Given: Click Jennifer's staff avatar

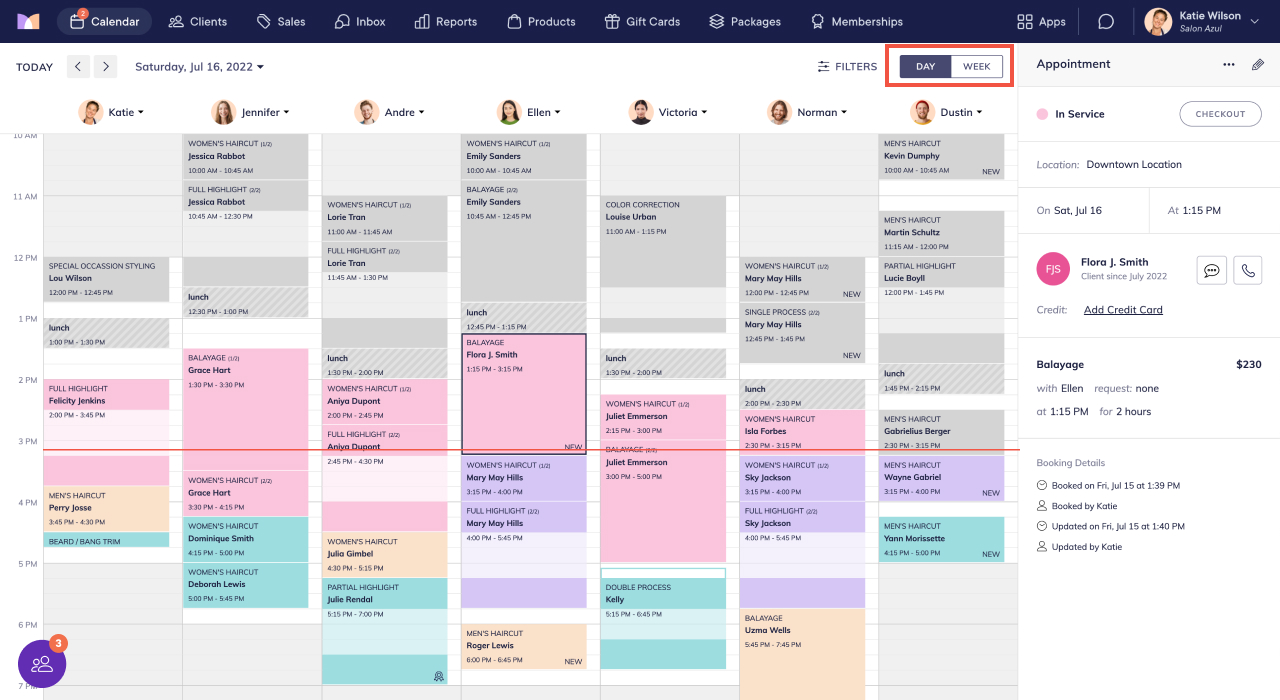Looking at the screenshot, I should (224, 112).
